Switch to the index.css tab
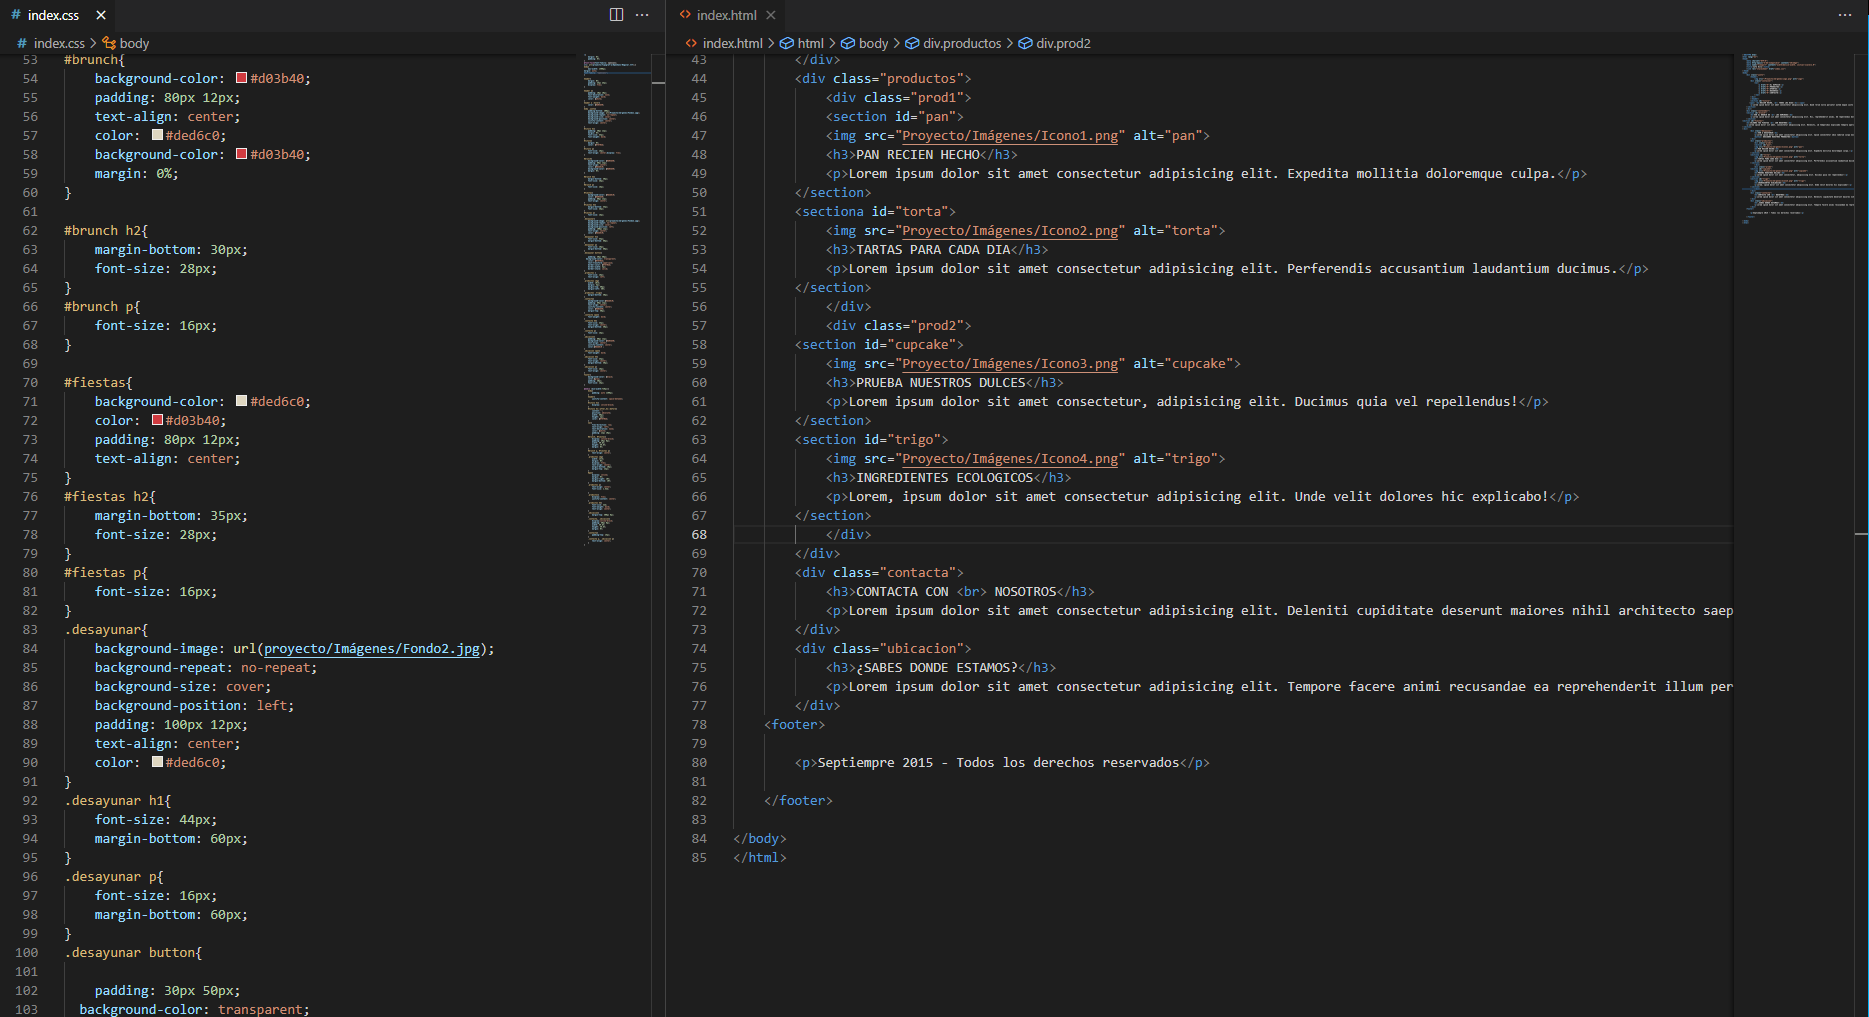1869x1017 pixels. pyautogui.click(x=53, y=15)
